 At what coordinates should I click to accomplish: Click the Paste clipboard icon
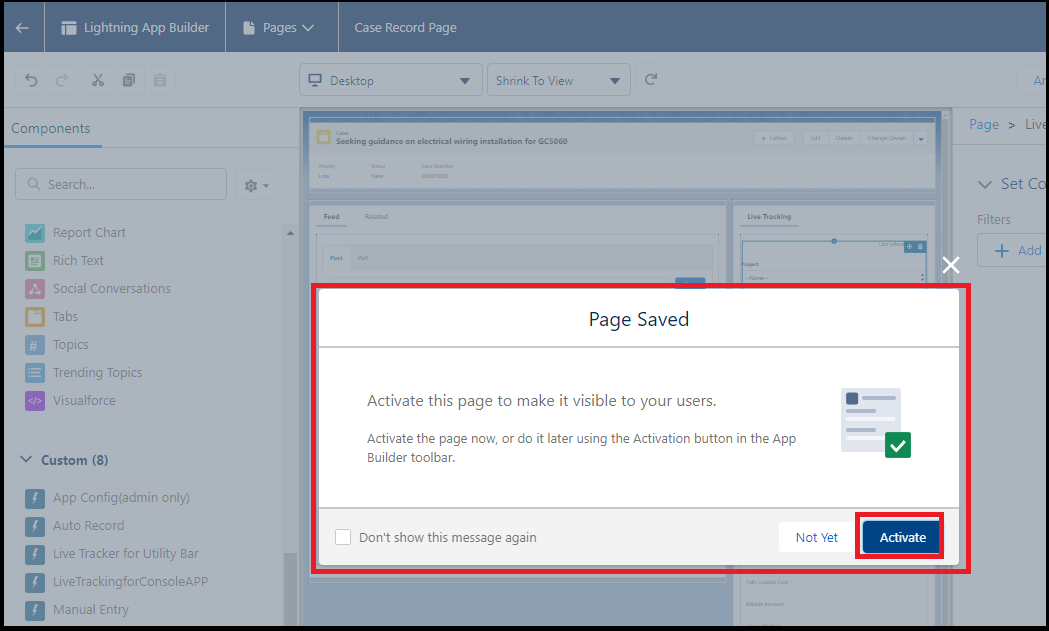click(x=160, y=80)
